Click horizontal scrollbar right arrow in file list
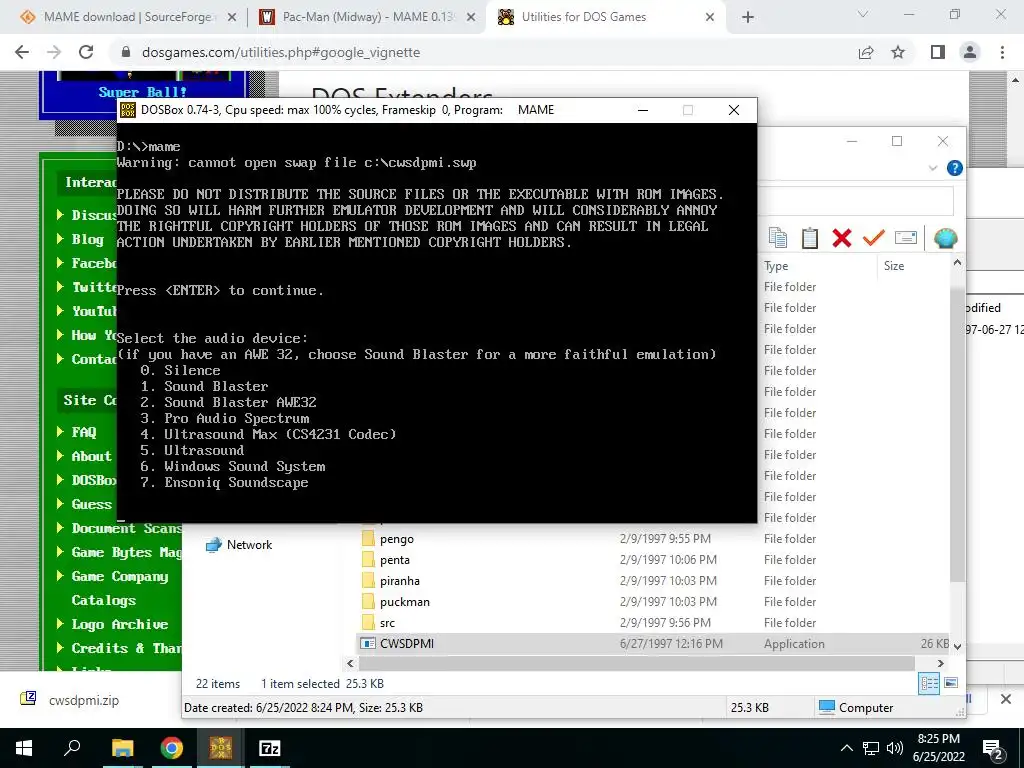Screen dimensions: 1024x768 [940, 664]
